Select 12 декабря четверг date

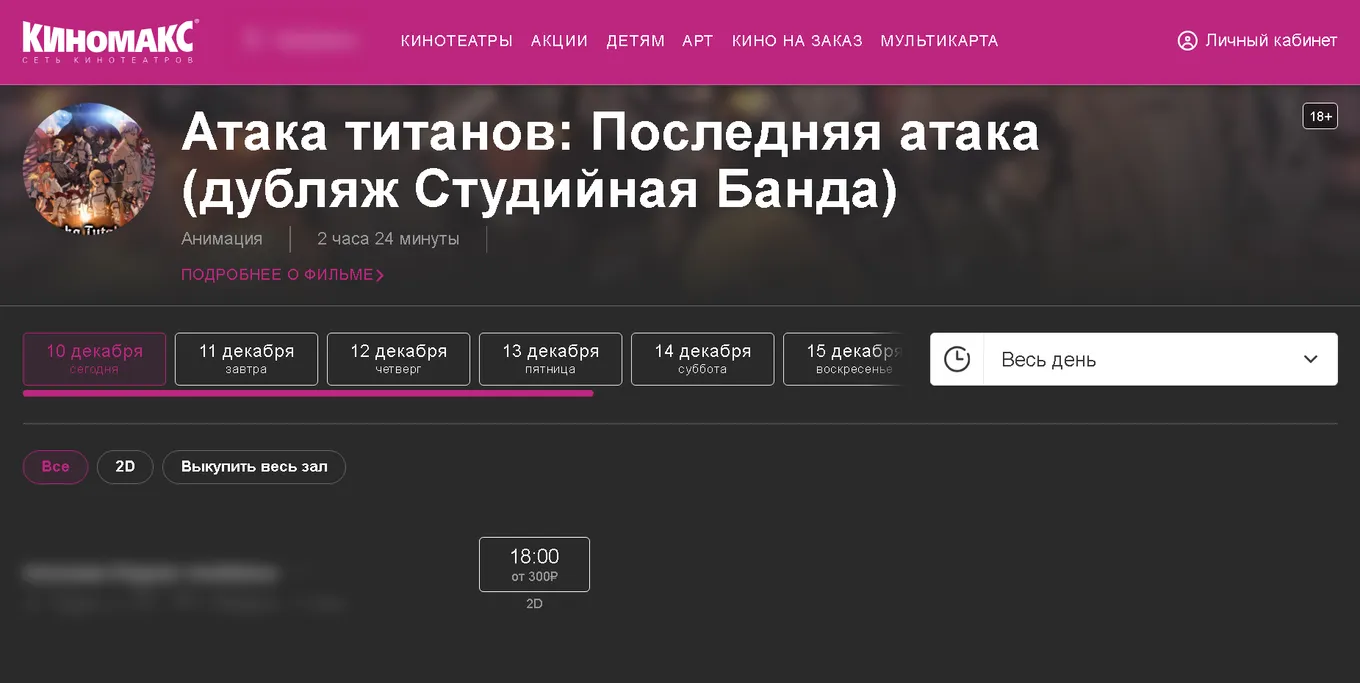pyautogui.click(x=399, y=359)
